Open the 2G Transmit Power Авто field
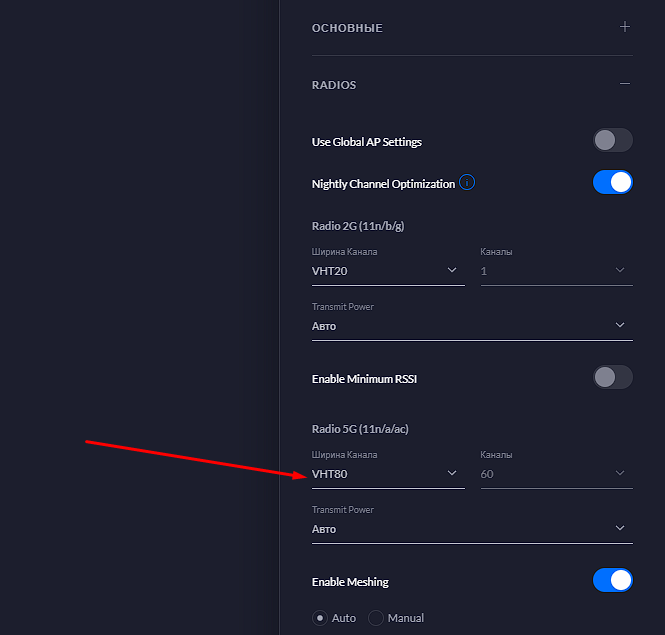The width and height of the screenshot is (665, 635). pos(472,326)
